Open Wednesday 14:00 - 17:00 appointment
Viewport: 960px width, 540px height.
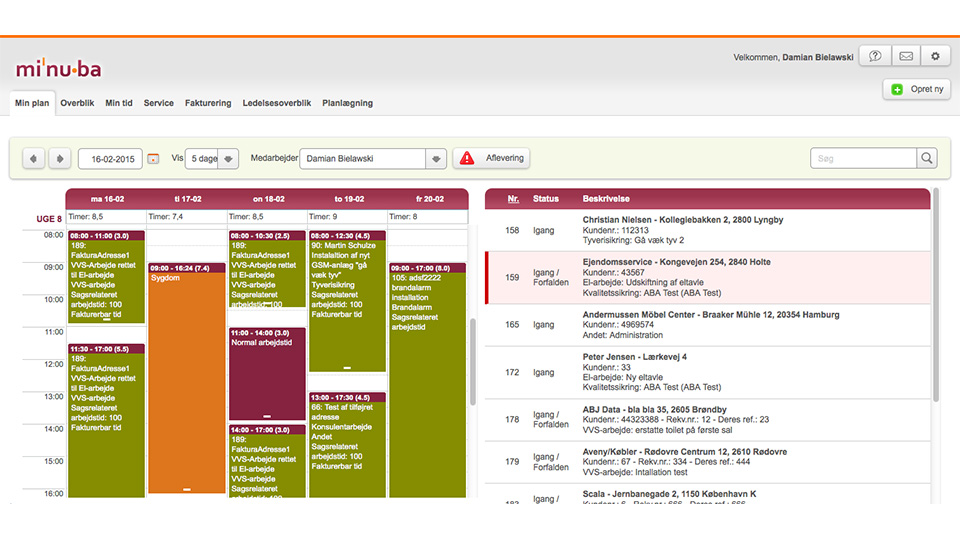(267, 462)
